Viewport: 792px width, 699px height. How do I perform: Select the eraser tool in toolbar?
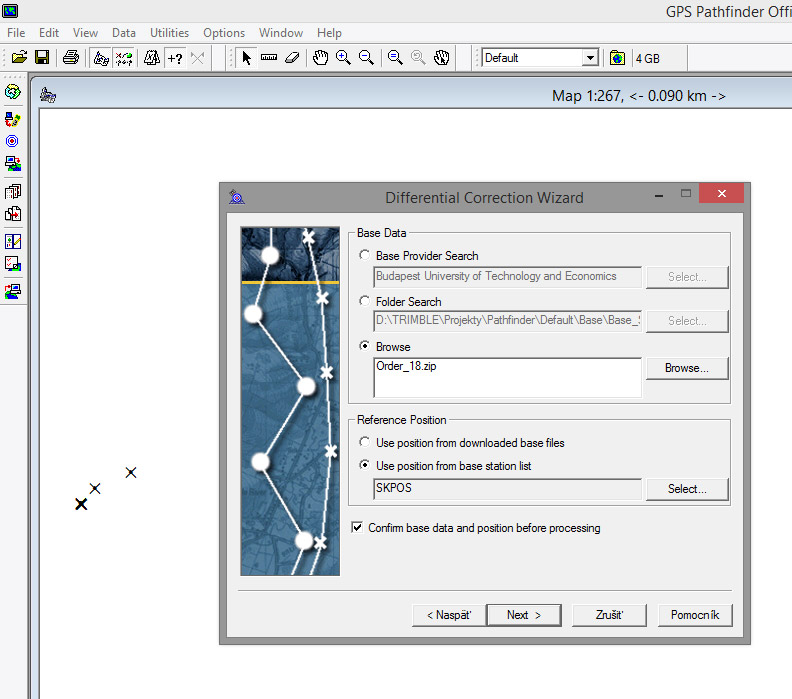point(292,58)
